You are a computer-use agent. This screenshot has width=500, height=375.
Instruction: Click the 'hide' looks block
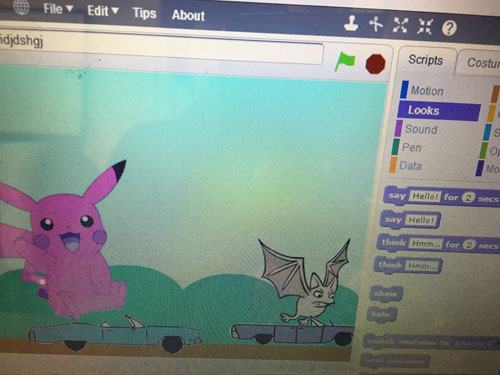coord(382,314)
